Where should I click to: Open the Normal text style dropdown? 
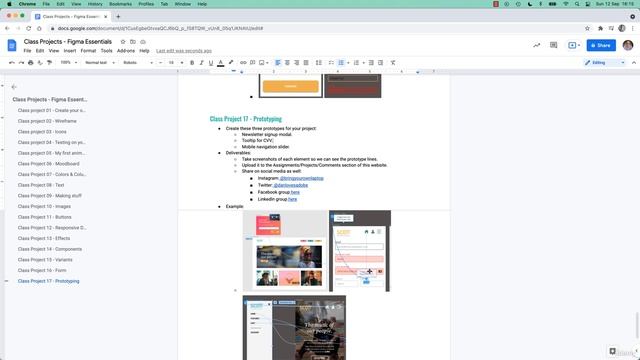(x=100, y=63)
